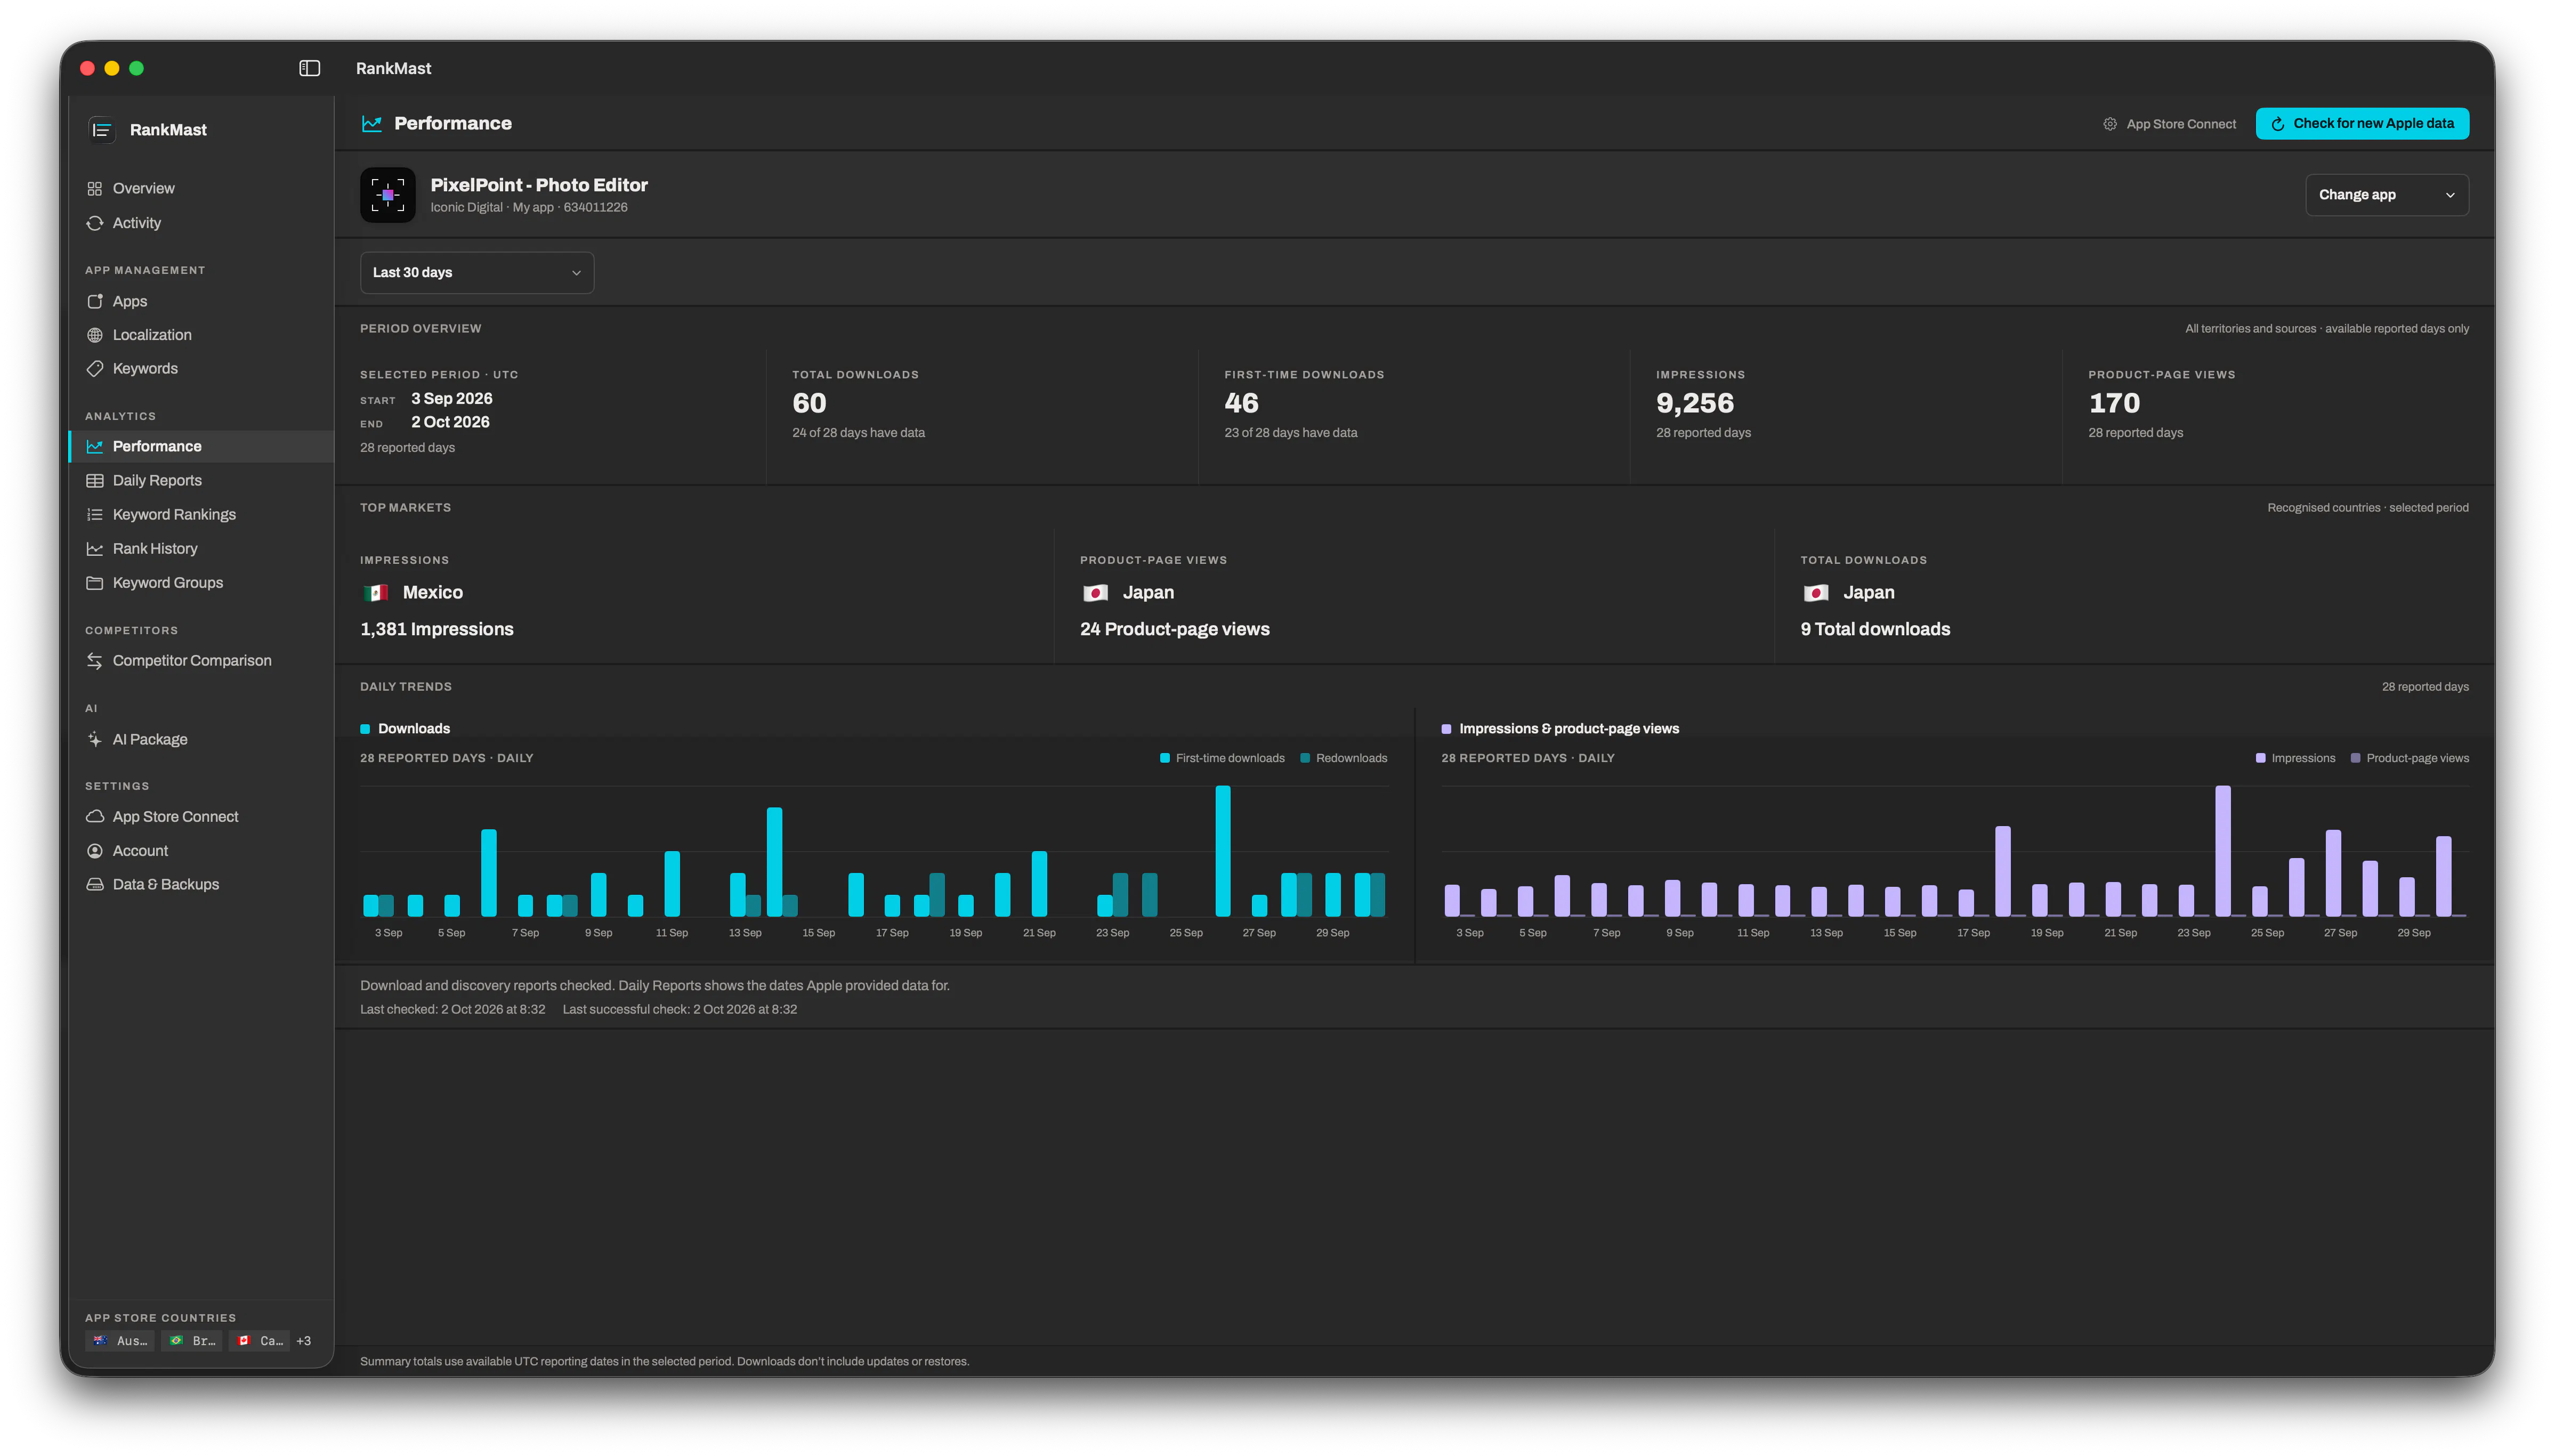
Task: Click the RankMast logo icon in sidebar
Action: [101, 130]
